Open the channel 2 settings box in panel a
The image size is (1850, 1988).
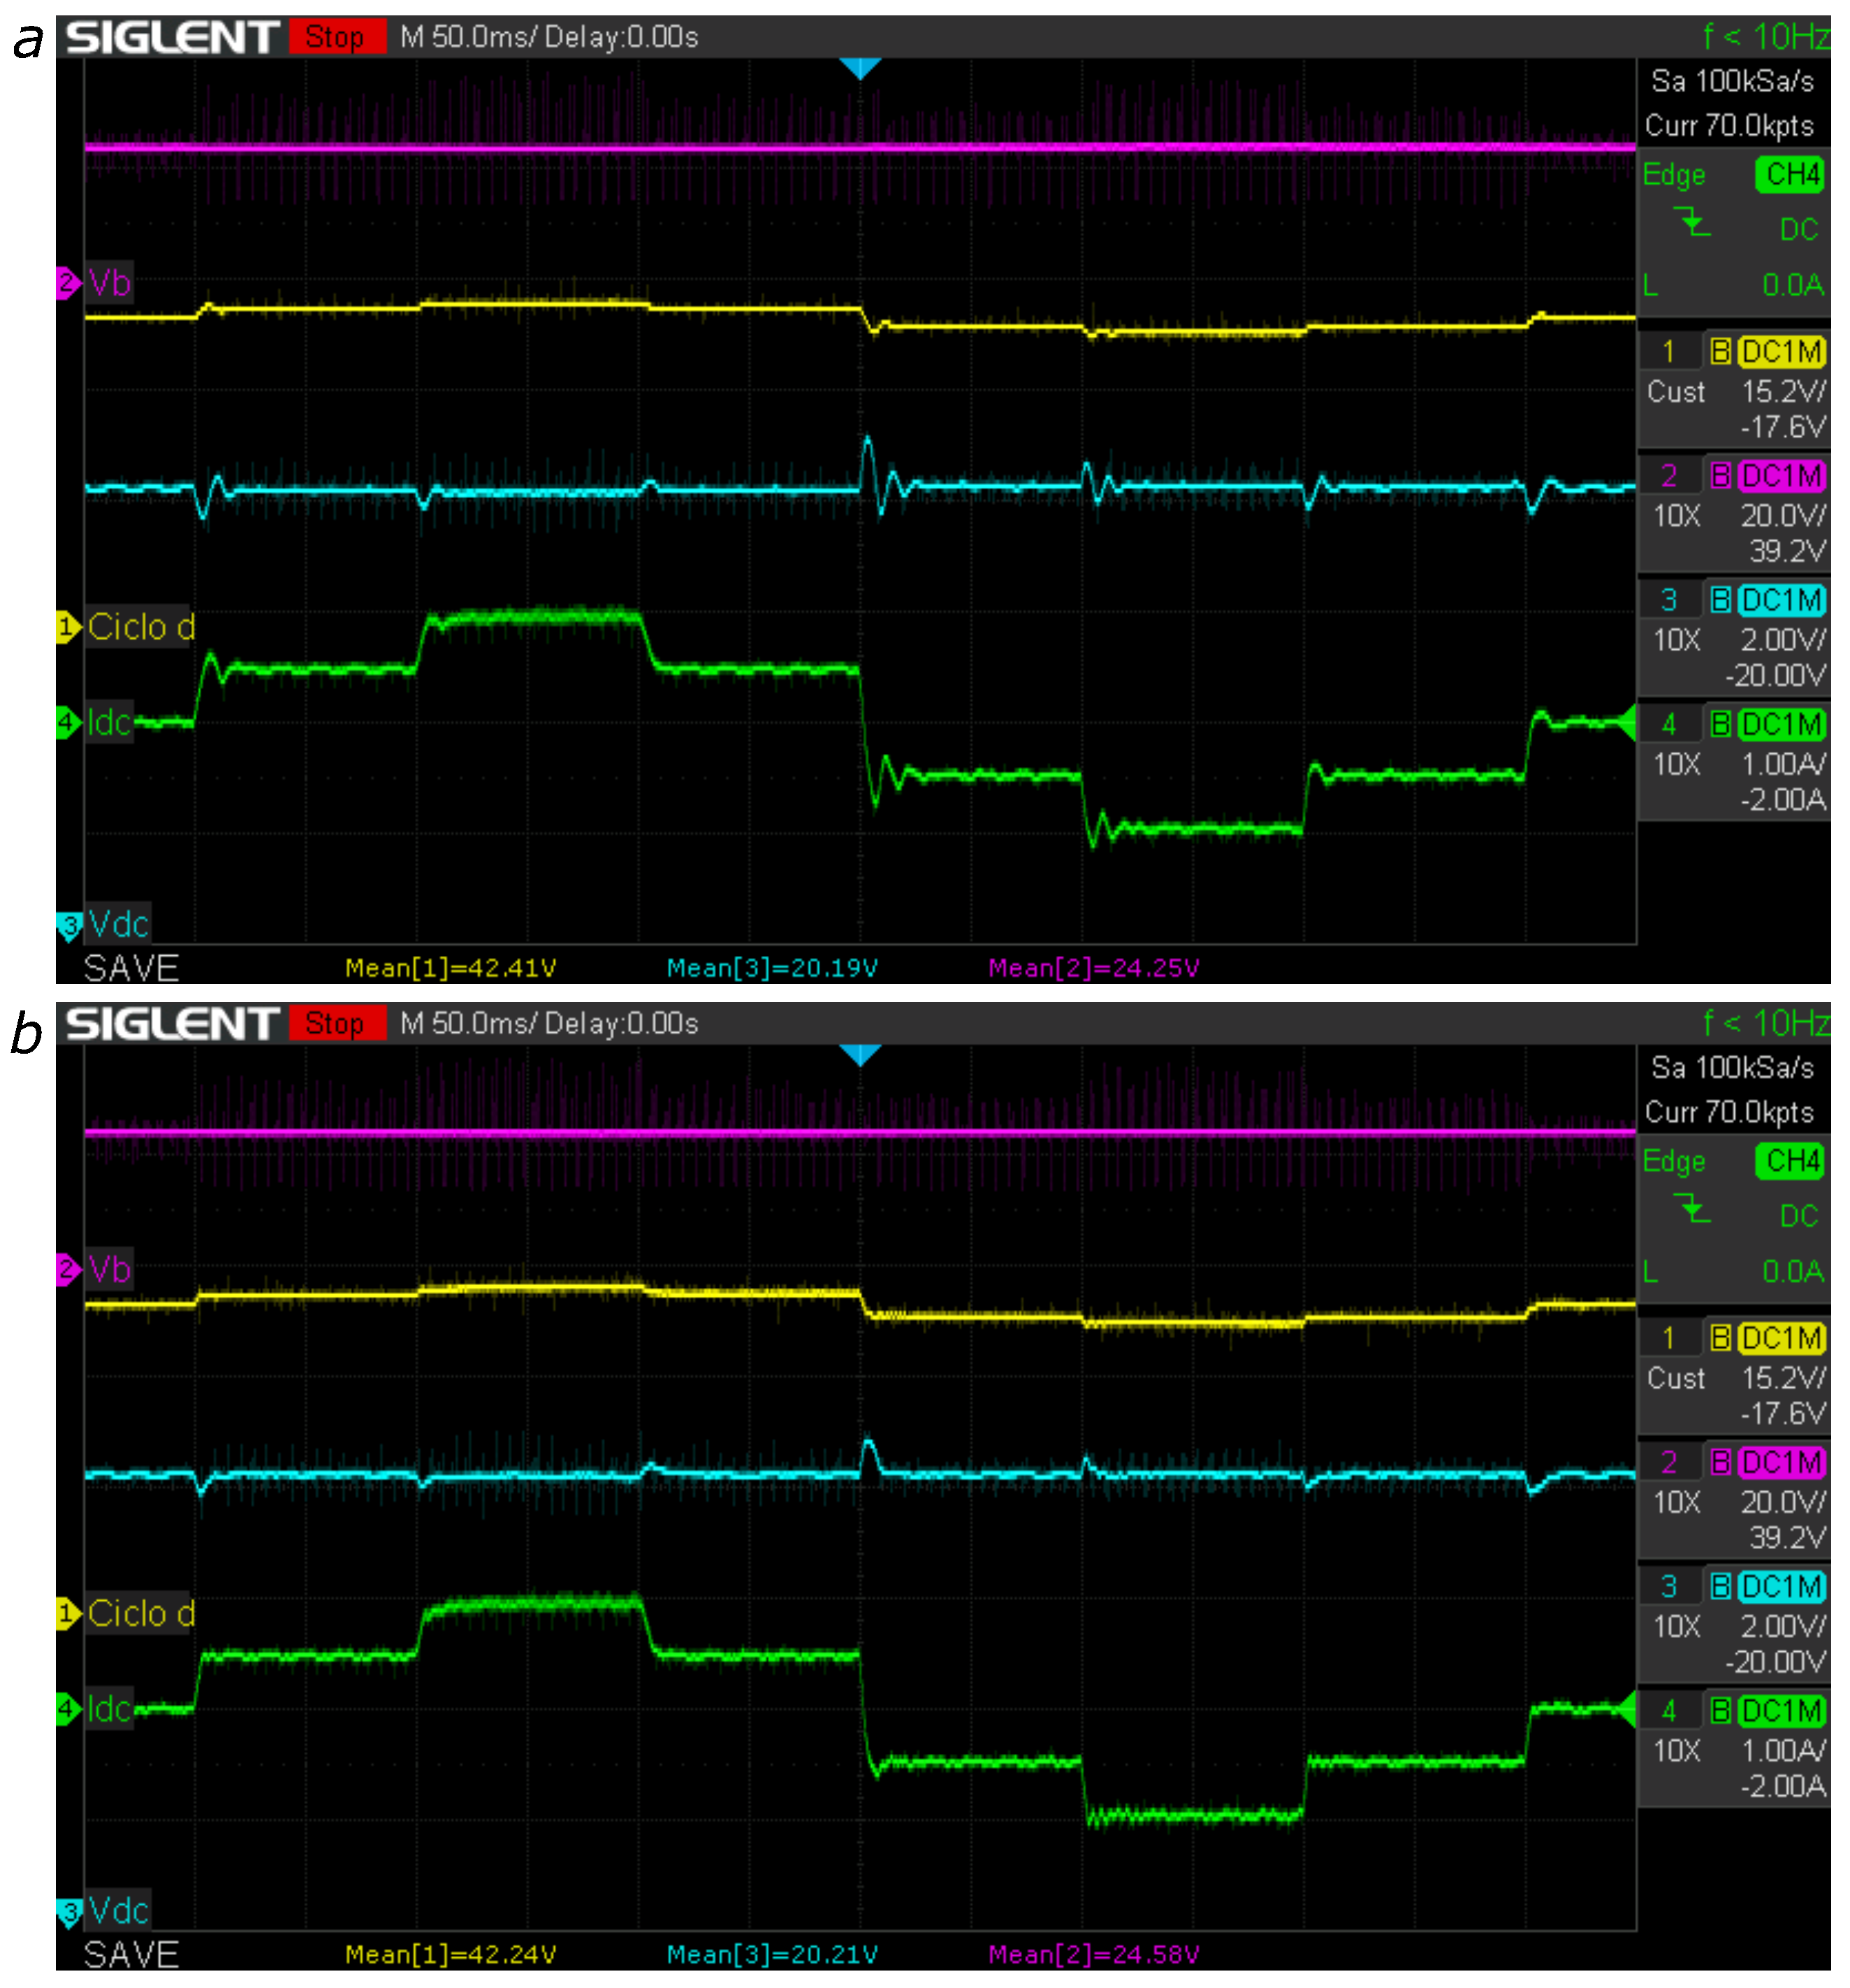(1733, 513)
